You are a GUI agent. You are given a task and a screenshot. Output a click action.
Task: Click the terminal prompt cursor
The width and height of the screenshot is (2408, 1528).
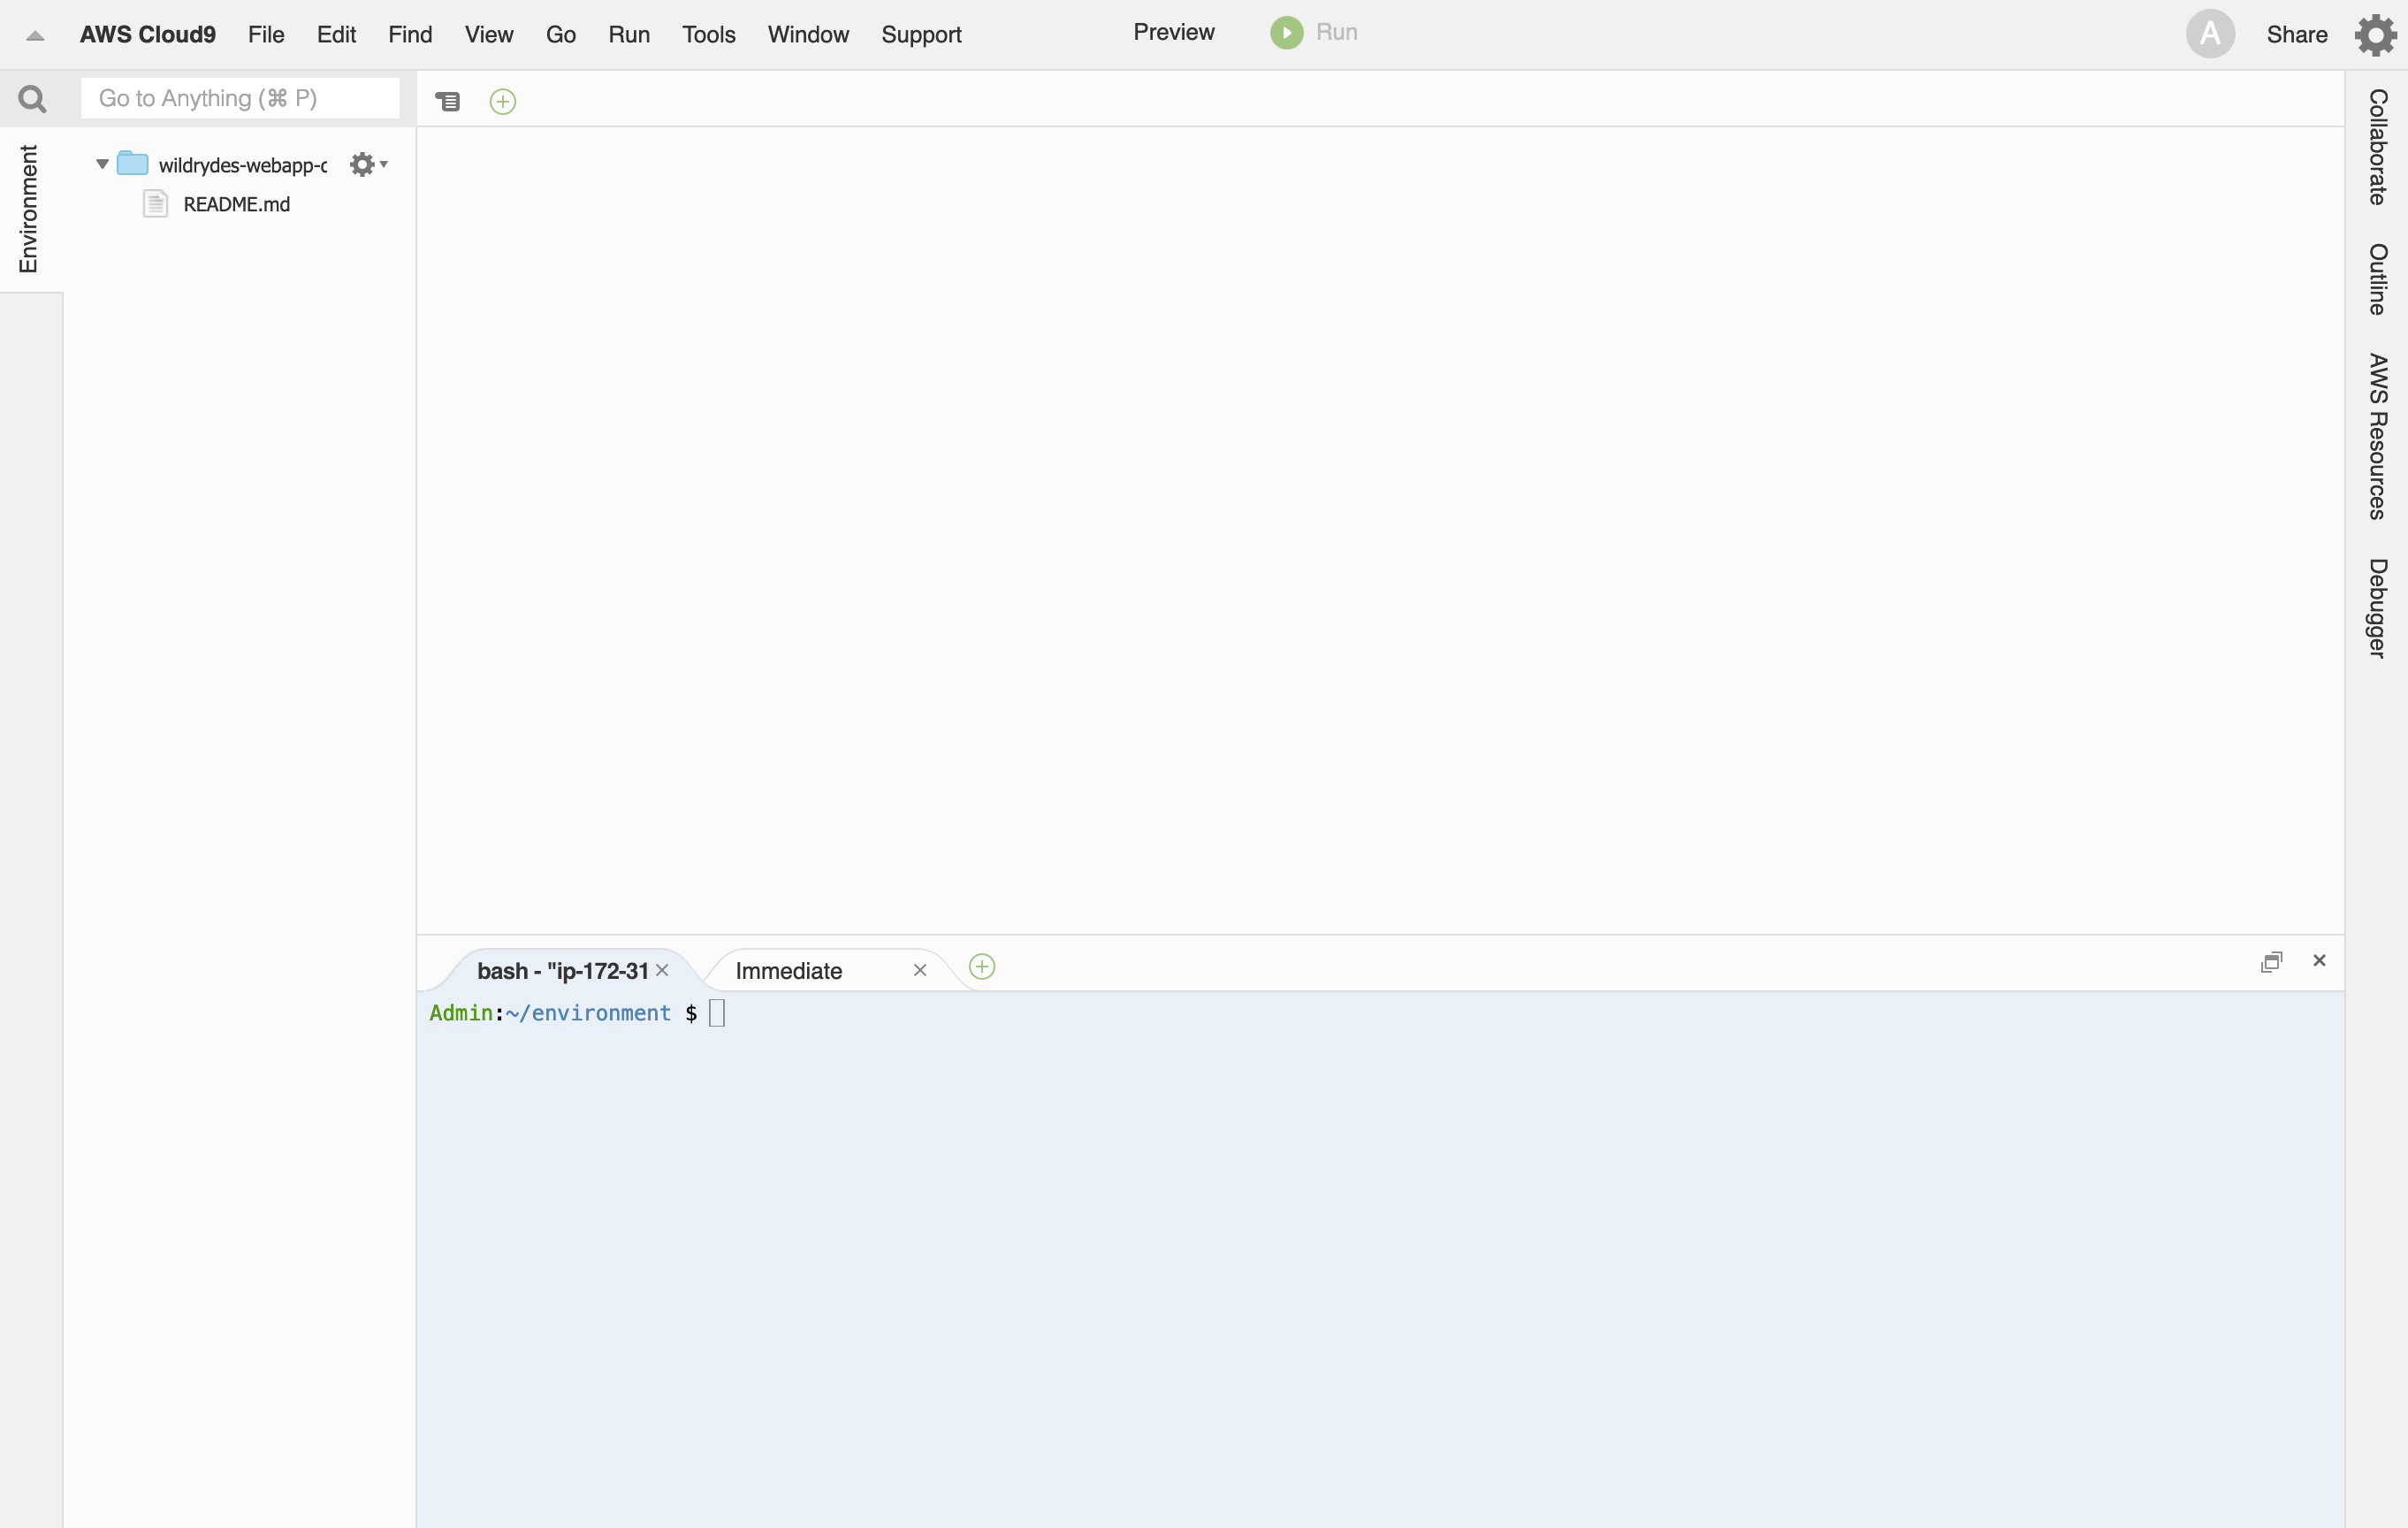tap(717, 1013)
